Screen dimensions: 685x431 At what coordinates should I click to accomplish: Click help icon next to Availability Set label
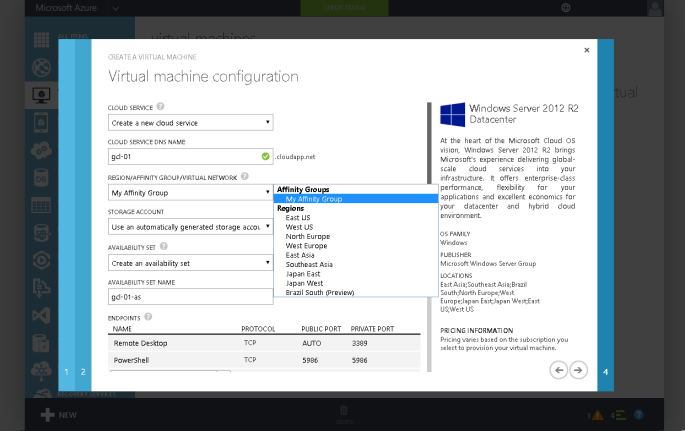click(163, 246)
